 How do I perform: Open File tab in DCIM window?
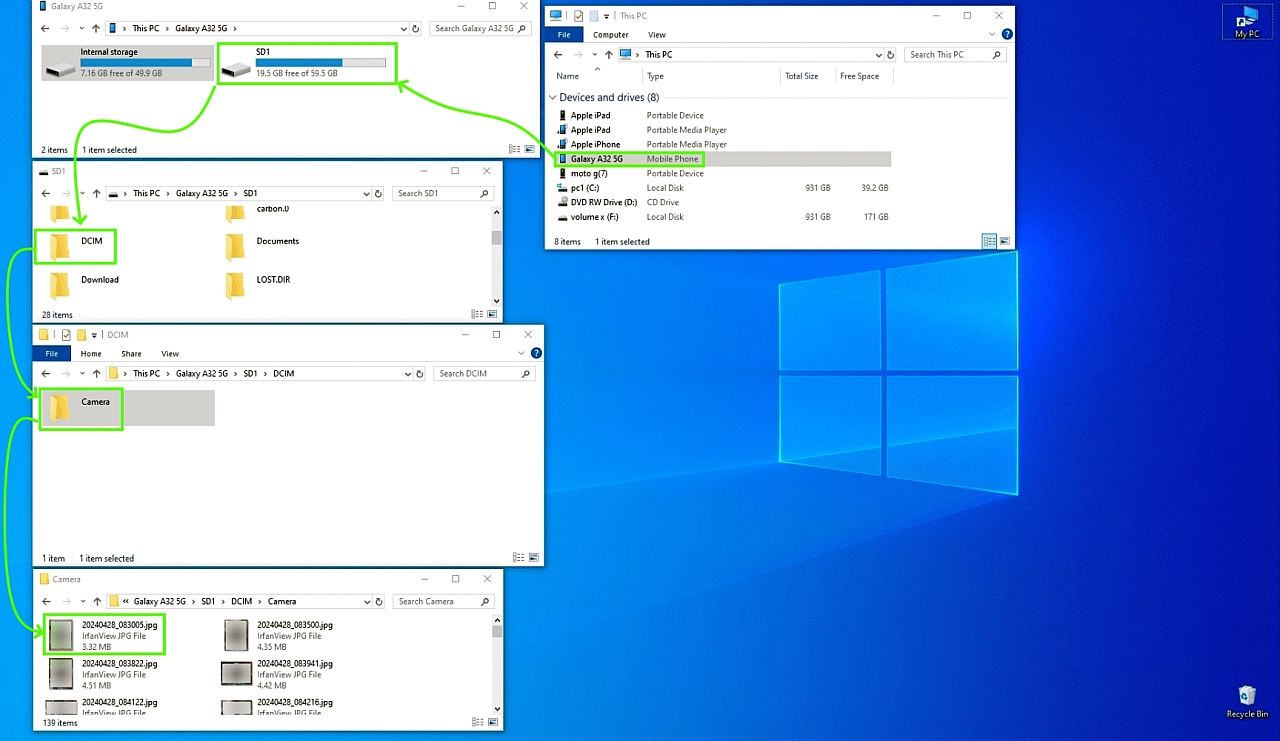[51, 353]
